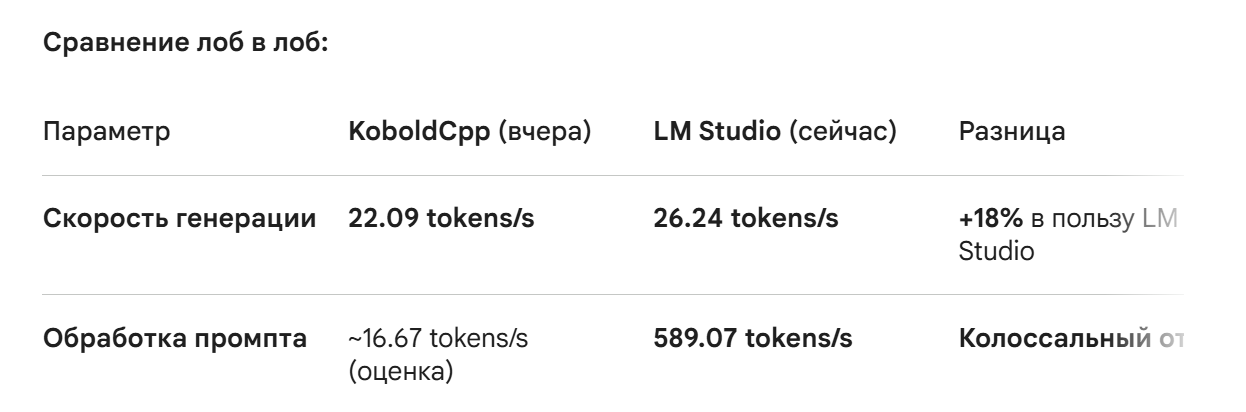Click the 'Скорость генерации' row label
Viewport: 1246px width, 412px height.
[186, 218]
